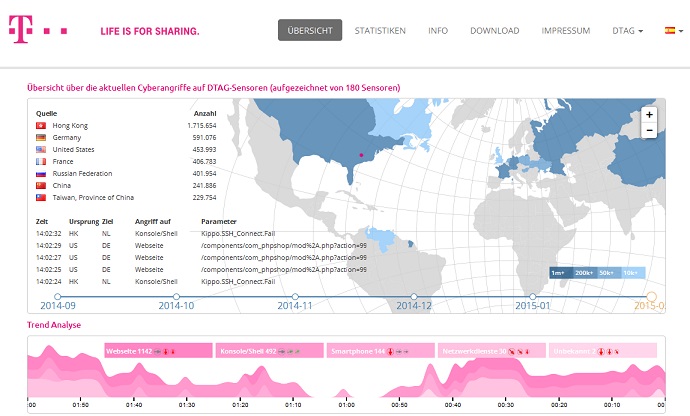The width and height of the screenshot is (690, 416).
Task: Click Taiwan, Province of China country name
Action: [x=93, y=198]
